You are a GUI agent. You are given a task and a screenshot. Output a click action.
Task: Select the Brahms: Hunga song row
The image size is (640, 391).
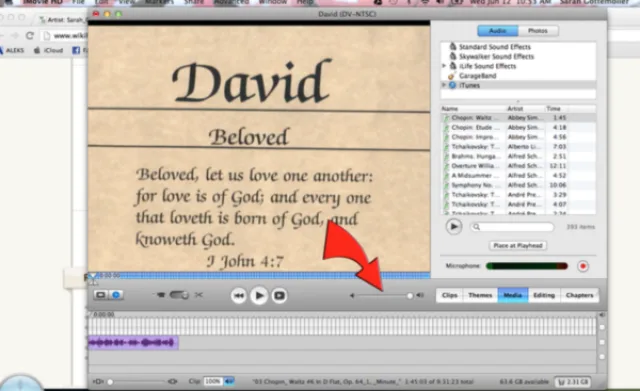518,156
